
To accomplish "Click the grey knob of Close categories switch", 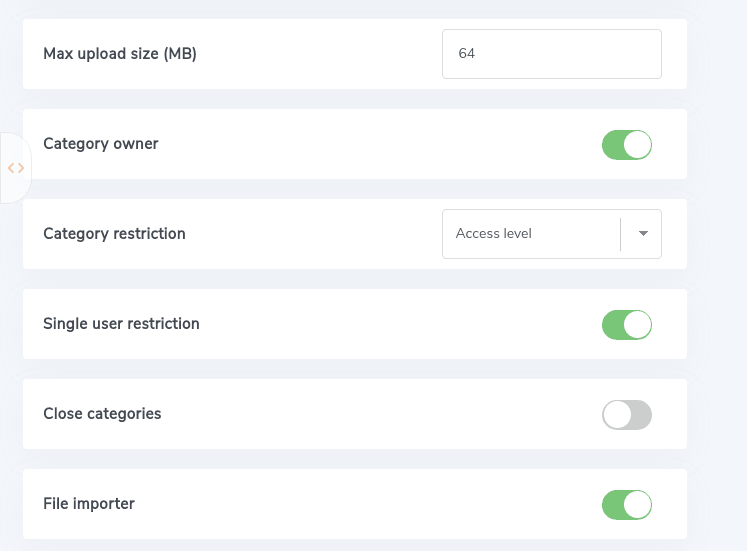I will tap(617, 414).
